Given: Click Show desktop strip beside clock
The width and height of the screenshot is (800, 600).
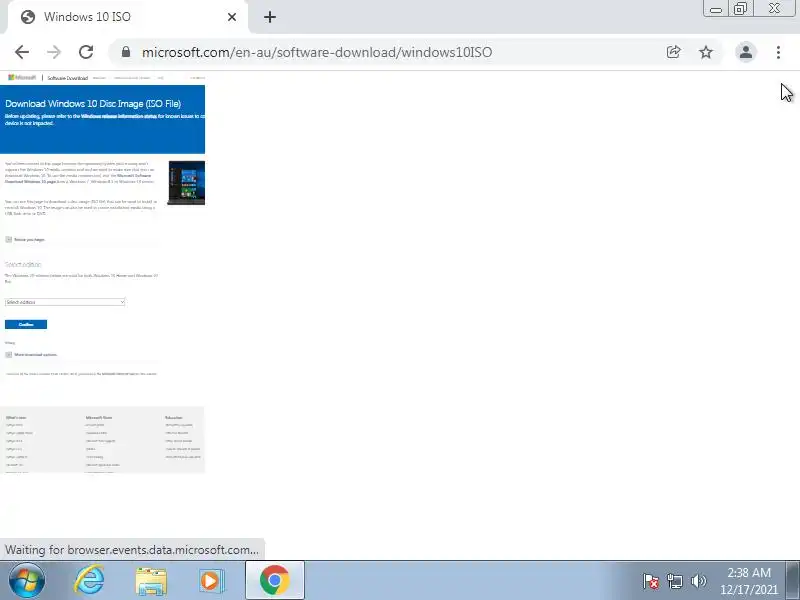Looking at the screenshot, I should pyautogui.click(x=792, y=581).
